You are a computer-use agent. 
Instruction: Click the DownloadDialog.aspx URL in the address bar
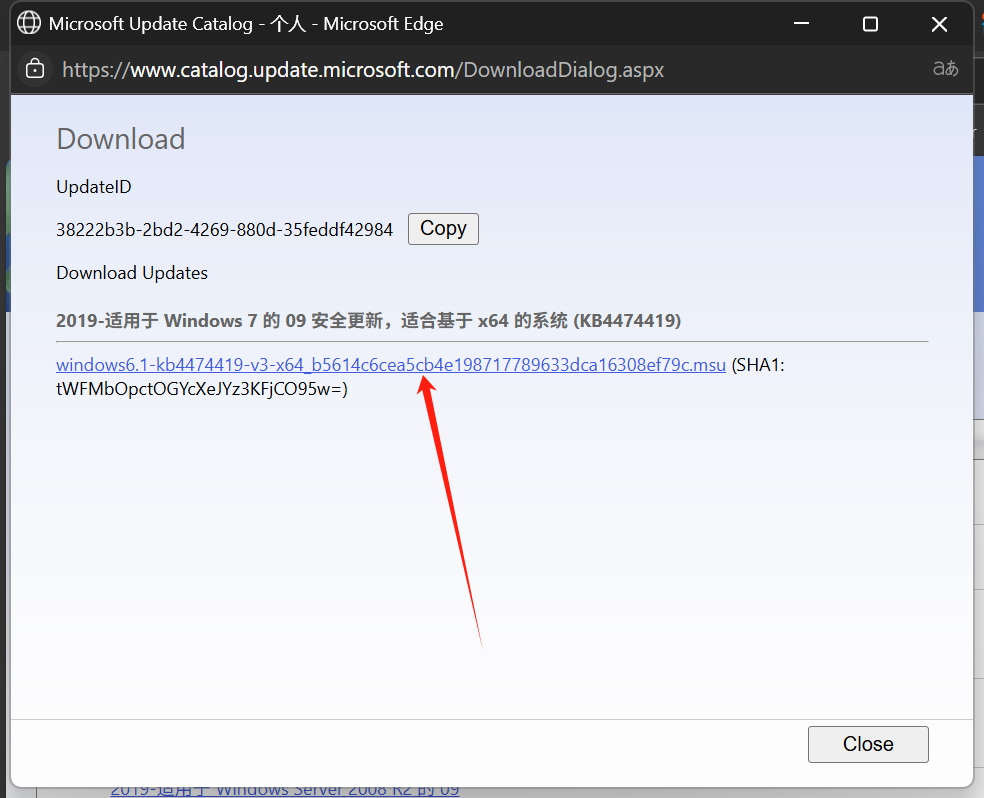(x=363, y=70)
